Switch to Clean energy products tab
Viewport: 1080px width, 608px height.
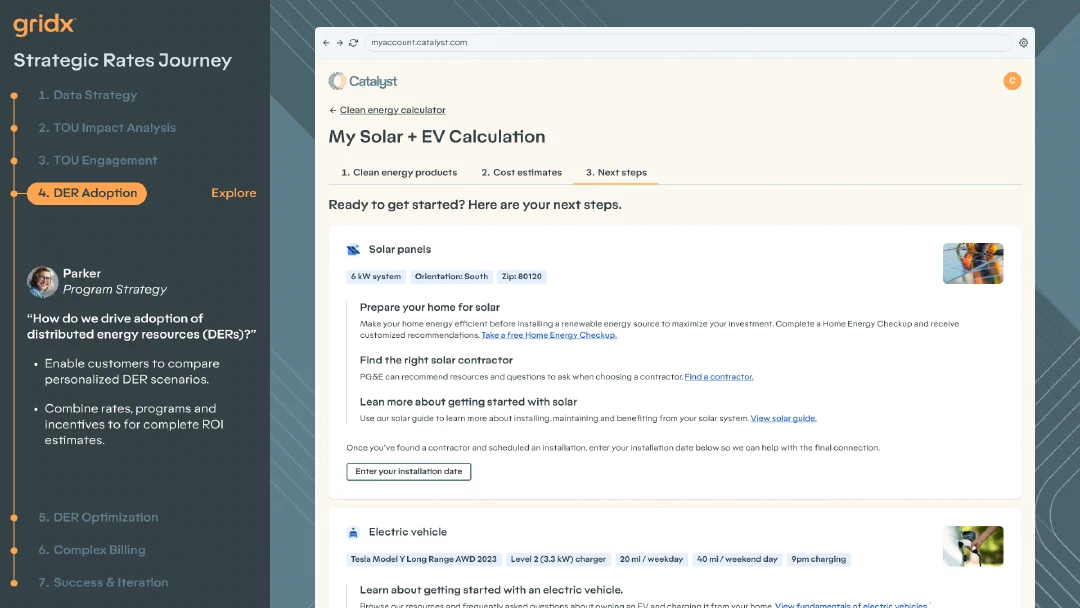tap(399, 173)
